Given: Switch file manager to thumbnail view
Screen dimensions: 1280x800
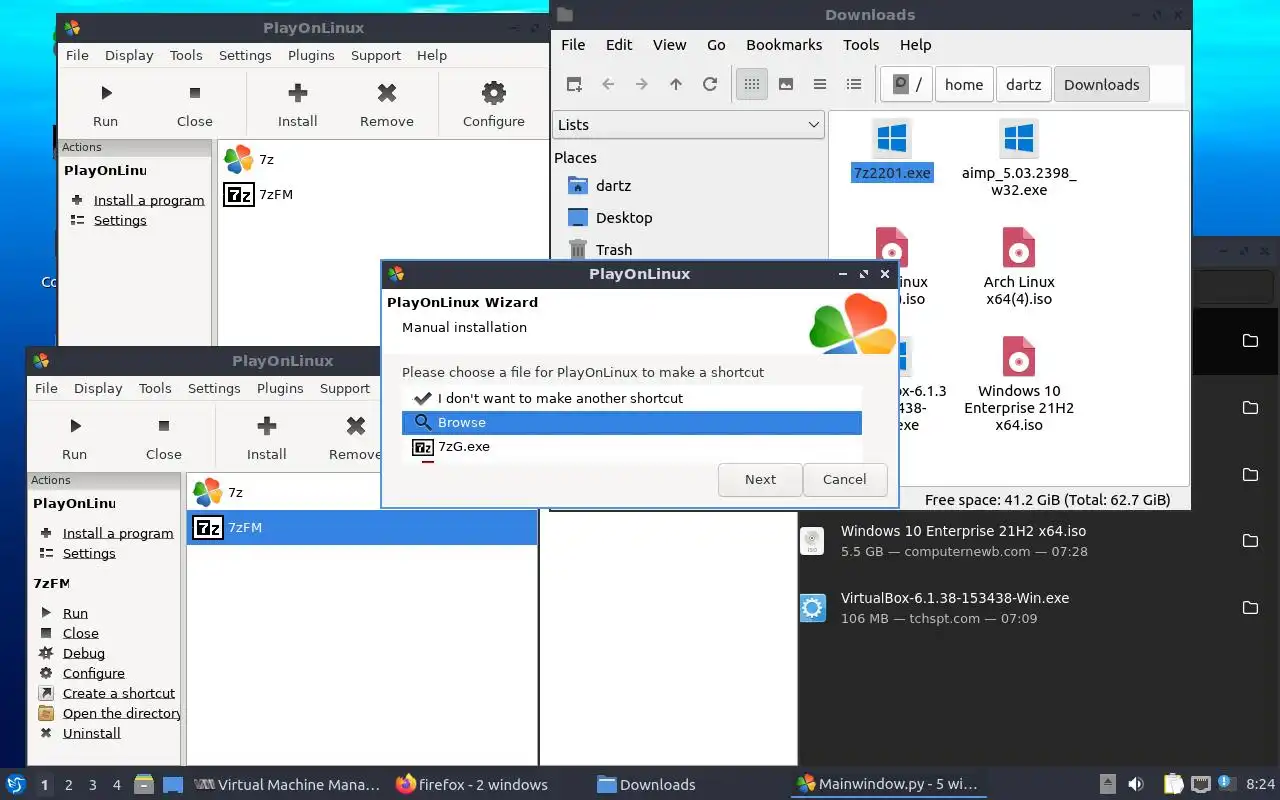Looking at the screenshot, I should click(786, 84).
